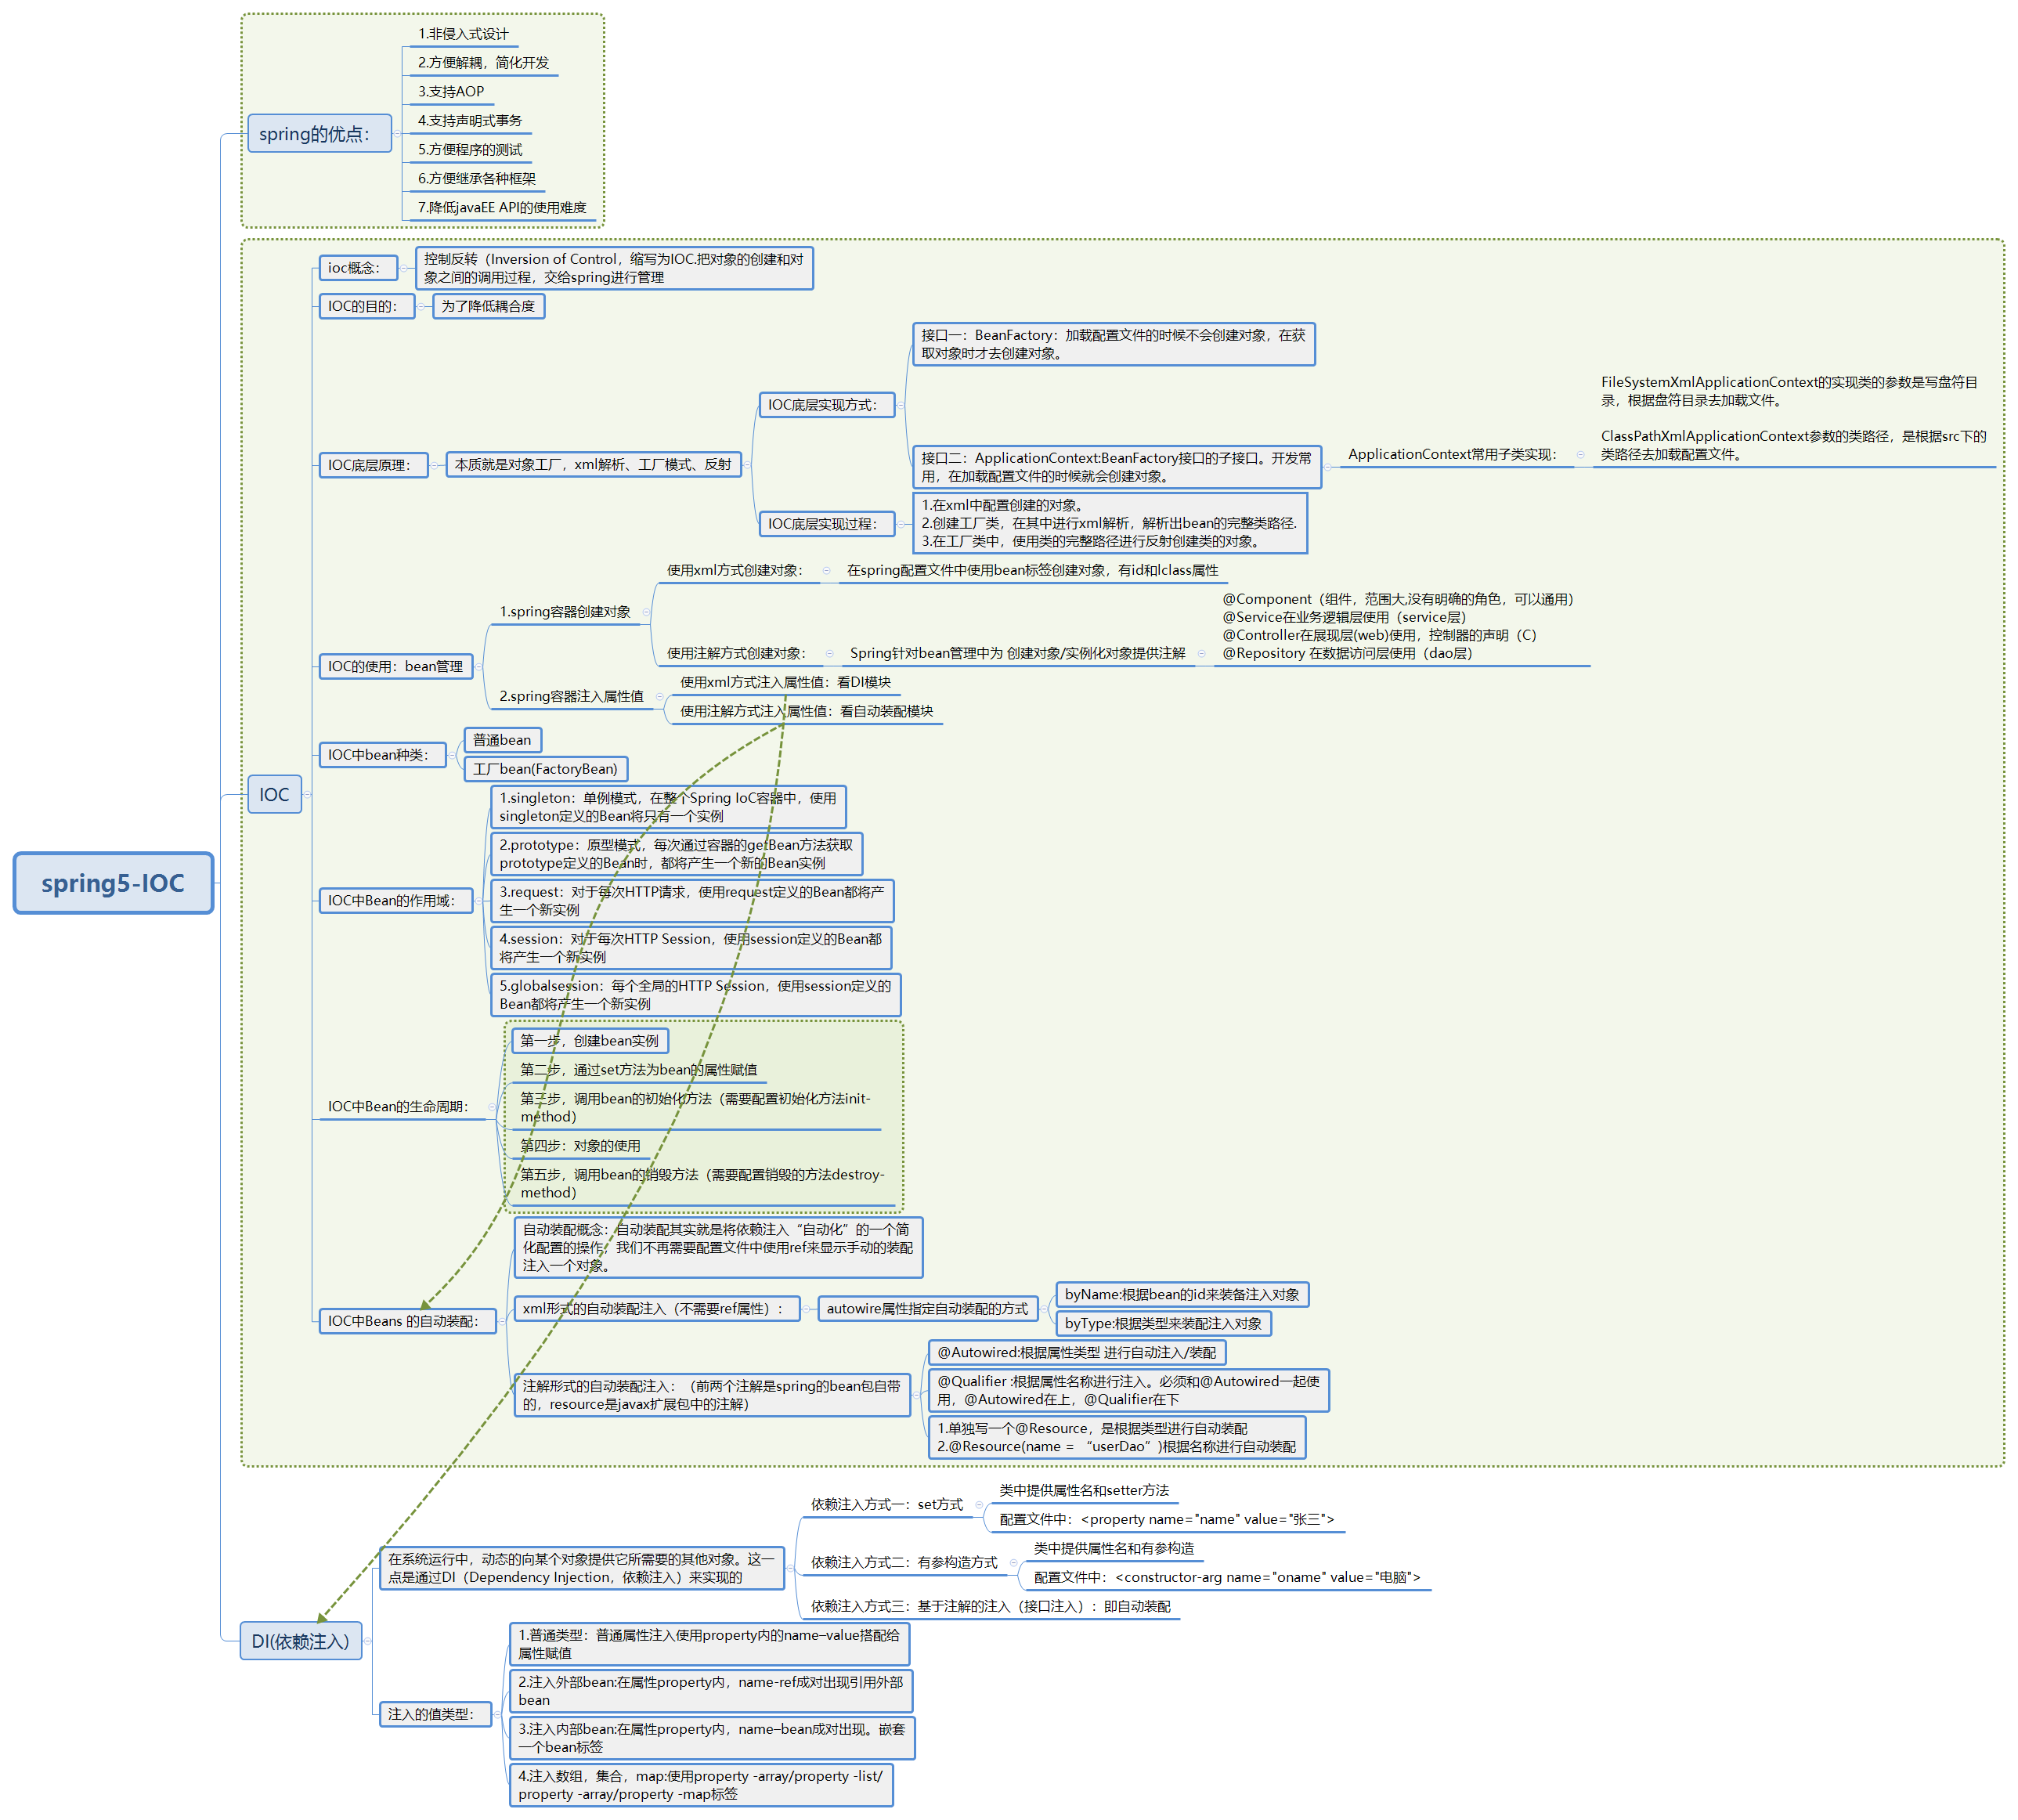Collapse the toggle beside IOC中Bean的生命周期
Screen dimensions: 2018x1820
point(491,1107)
